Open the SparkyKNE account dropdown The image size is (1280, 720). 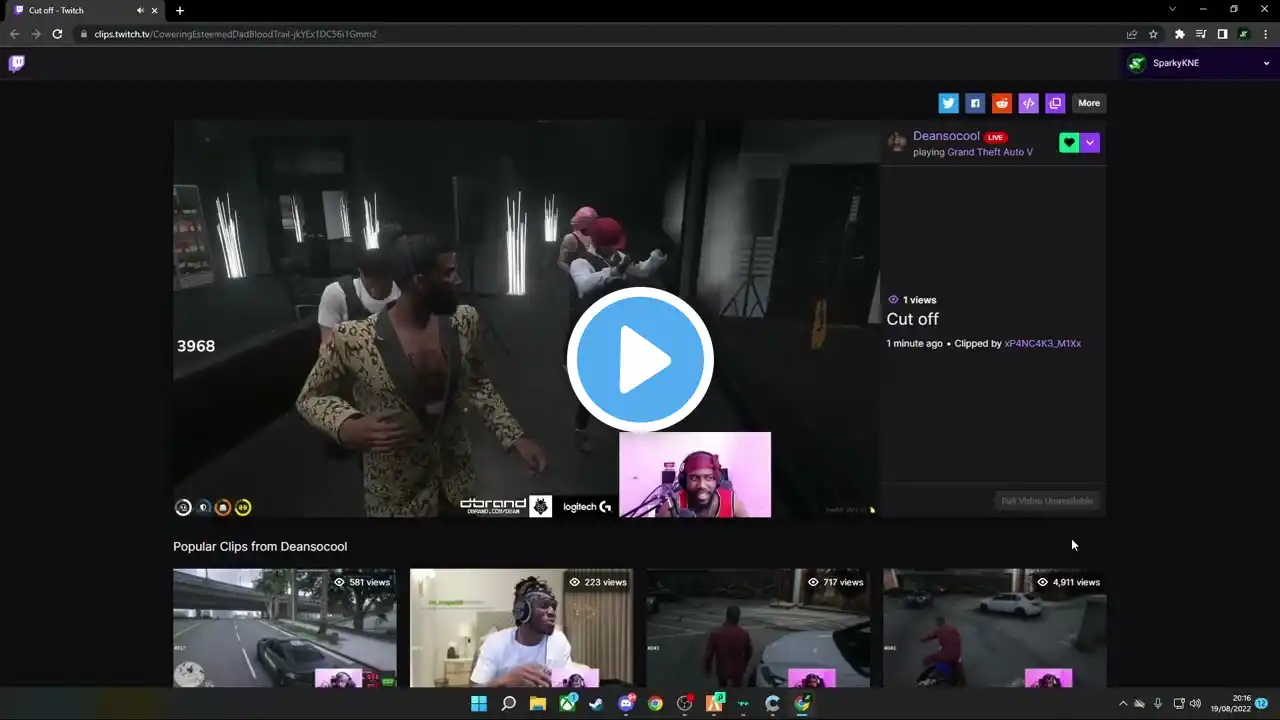pos(1199,63)
